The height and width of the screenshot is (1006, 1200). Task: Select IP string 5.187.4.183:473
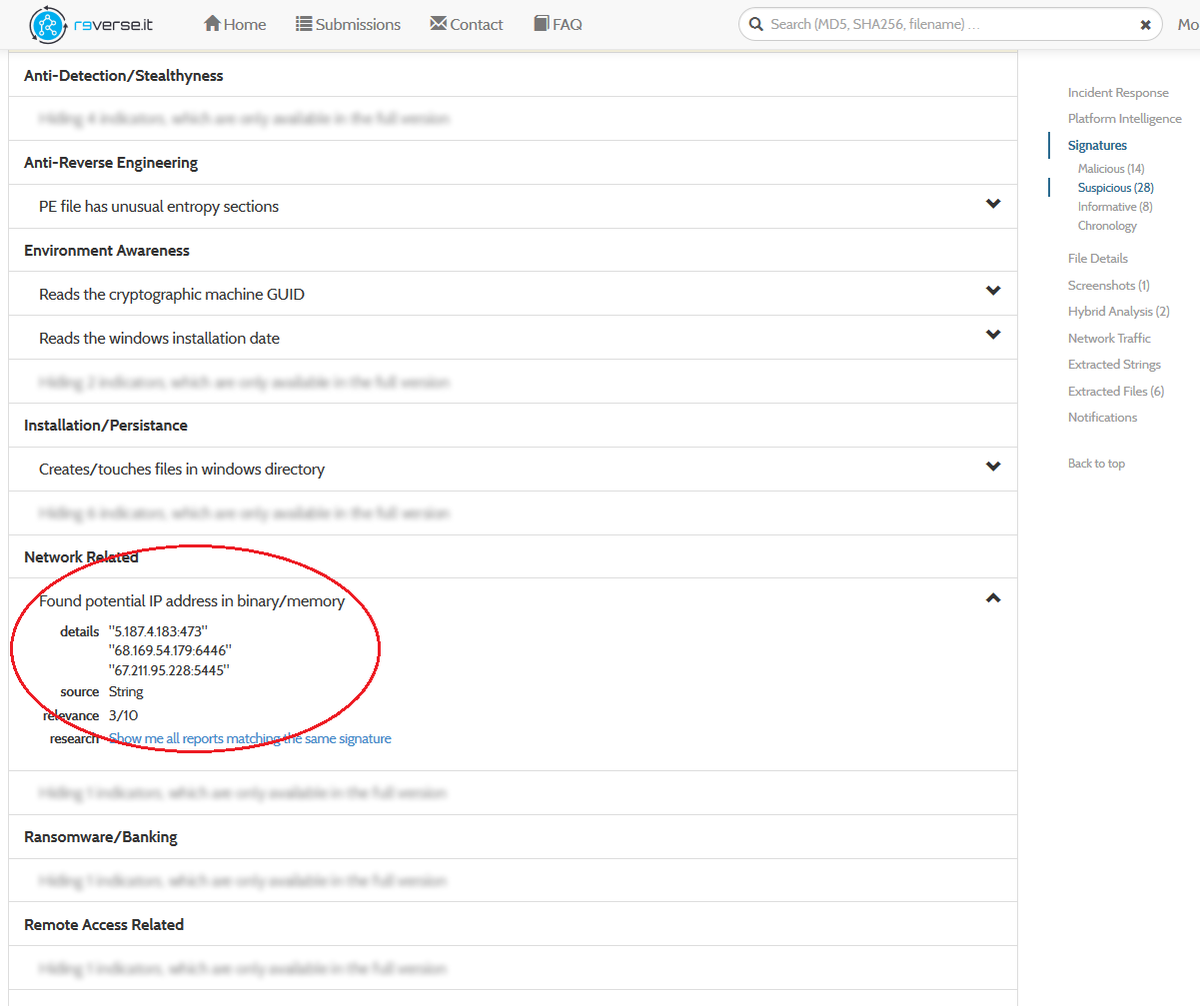tap(158, 632)
